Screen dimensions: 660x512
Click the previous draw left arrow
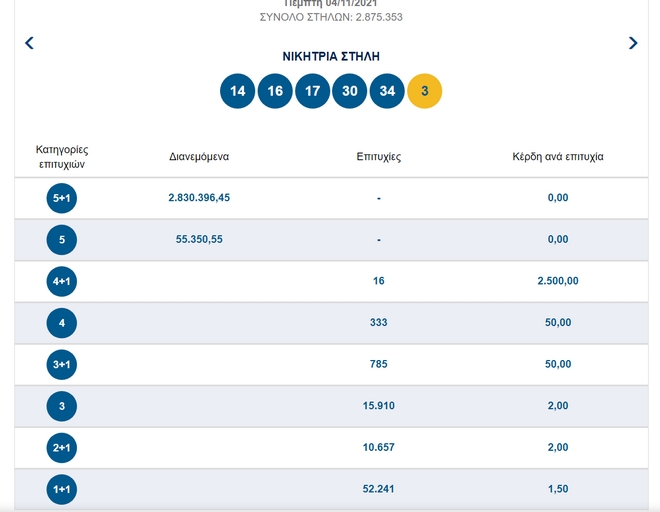(x=29, y=43)
